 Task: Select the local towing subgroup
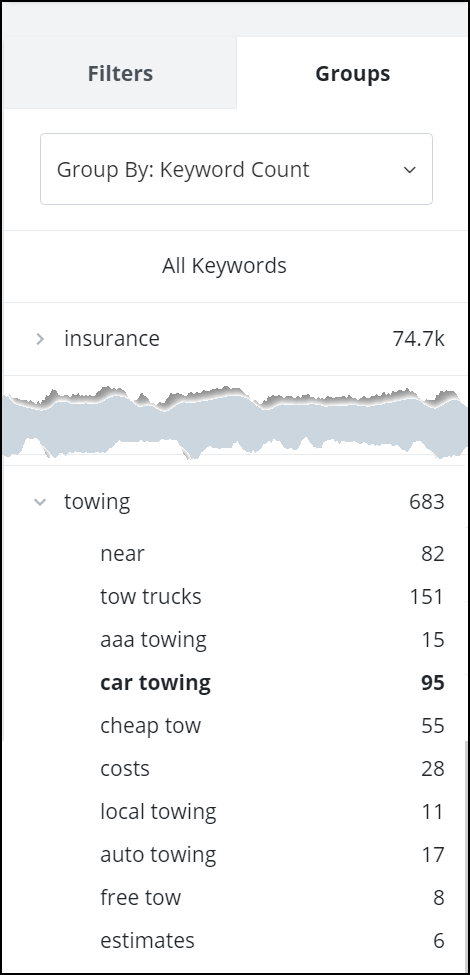click(272, 811)
